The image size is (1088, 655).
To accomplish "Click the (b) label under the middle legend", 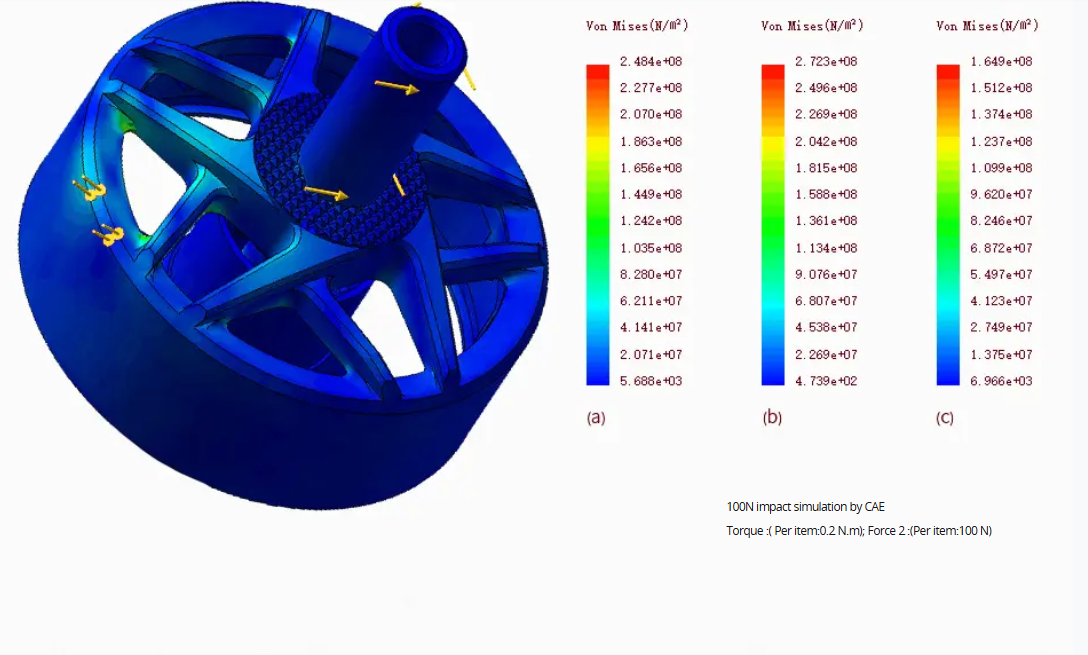I will pos(771,418).
